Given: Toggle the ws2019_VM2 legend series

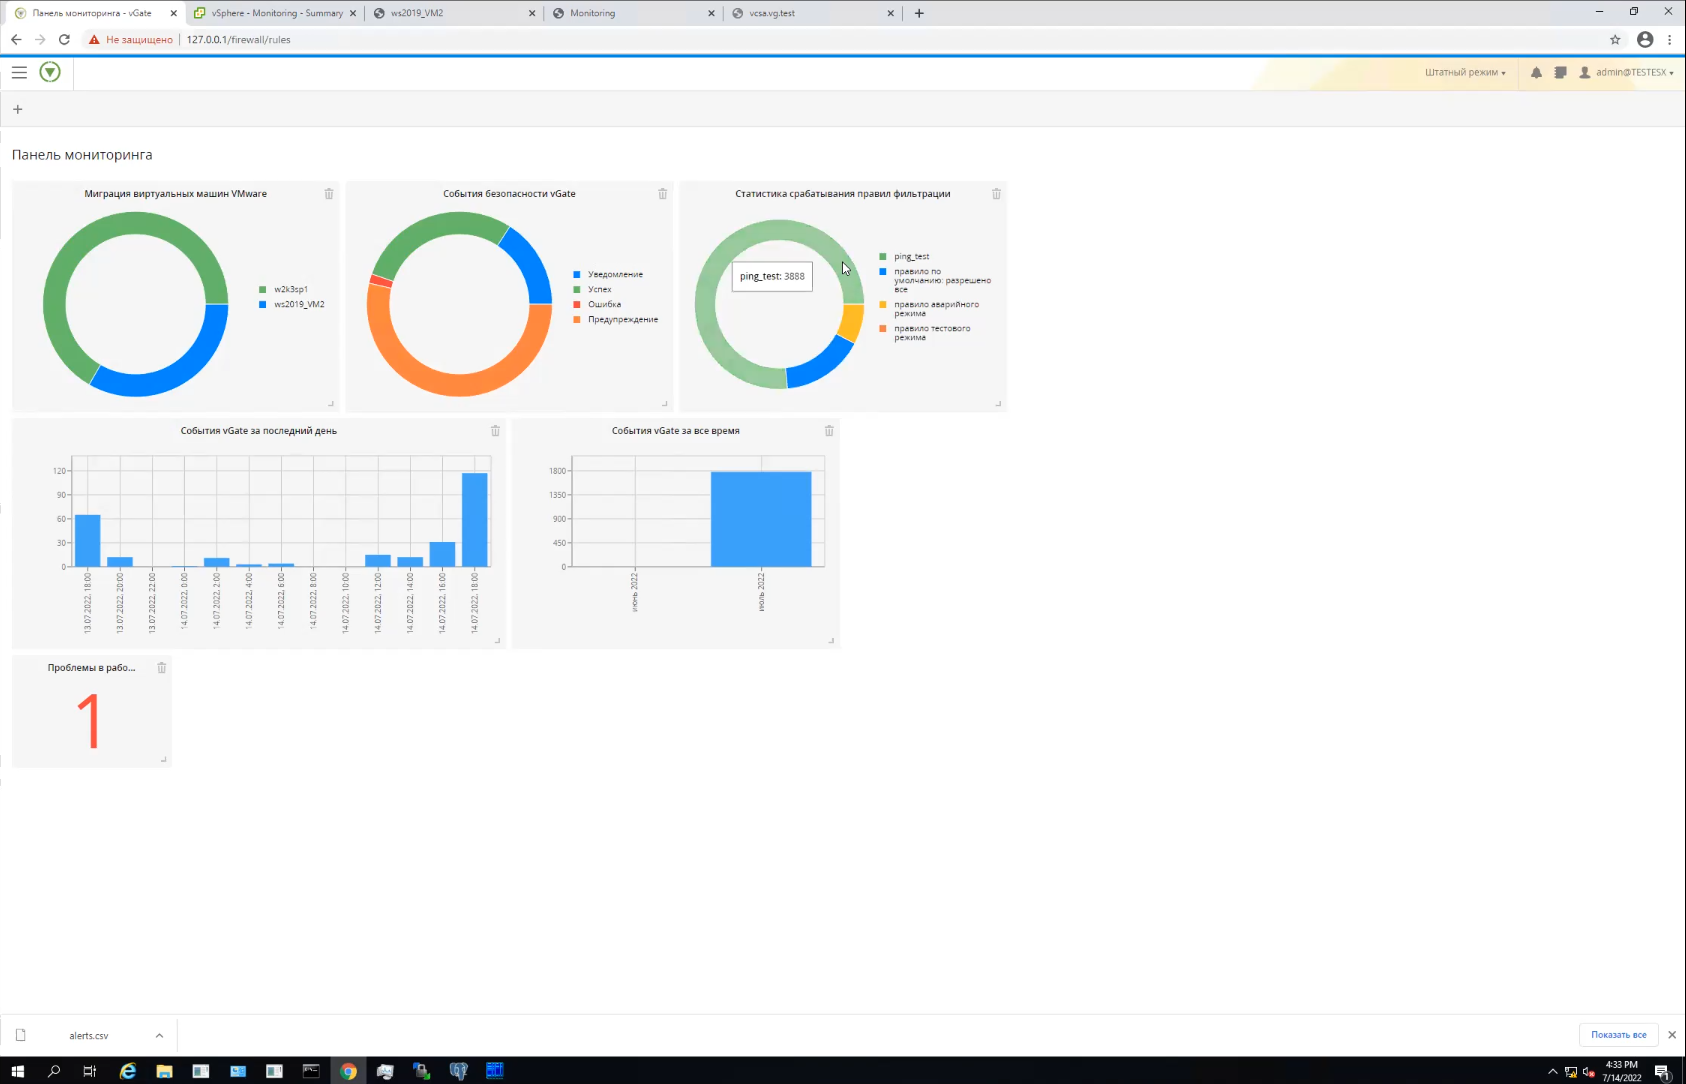Looking at the screenshot, I should [x=292, y=304].
